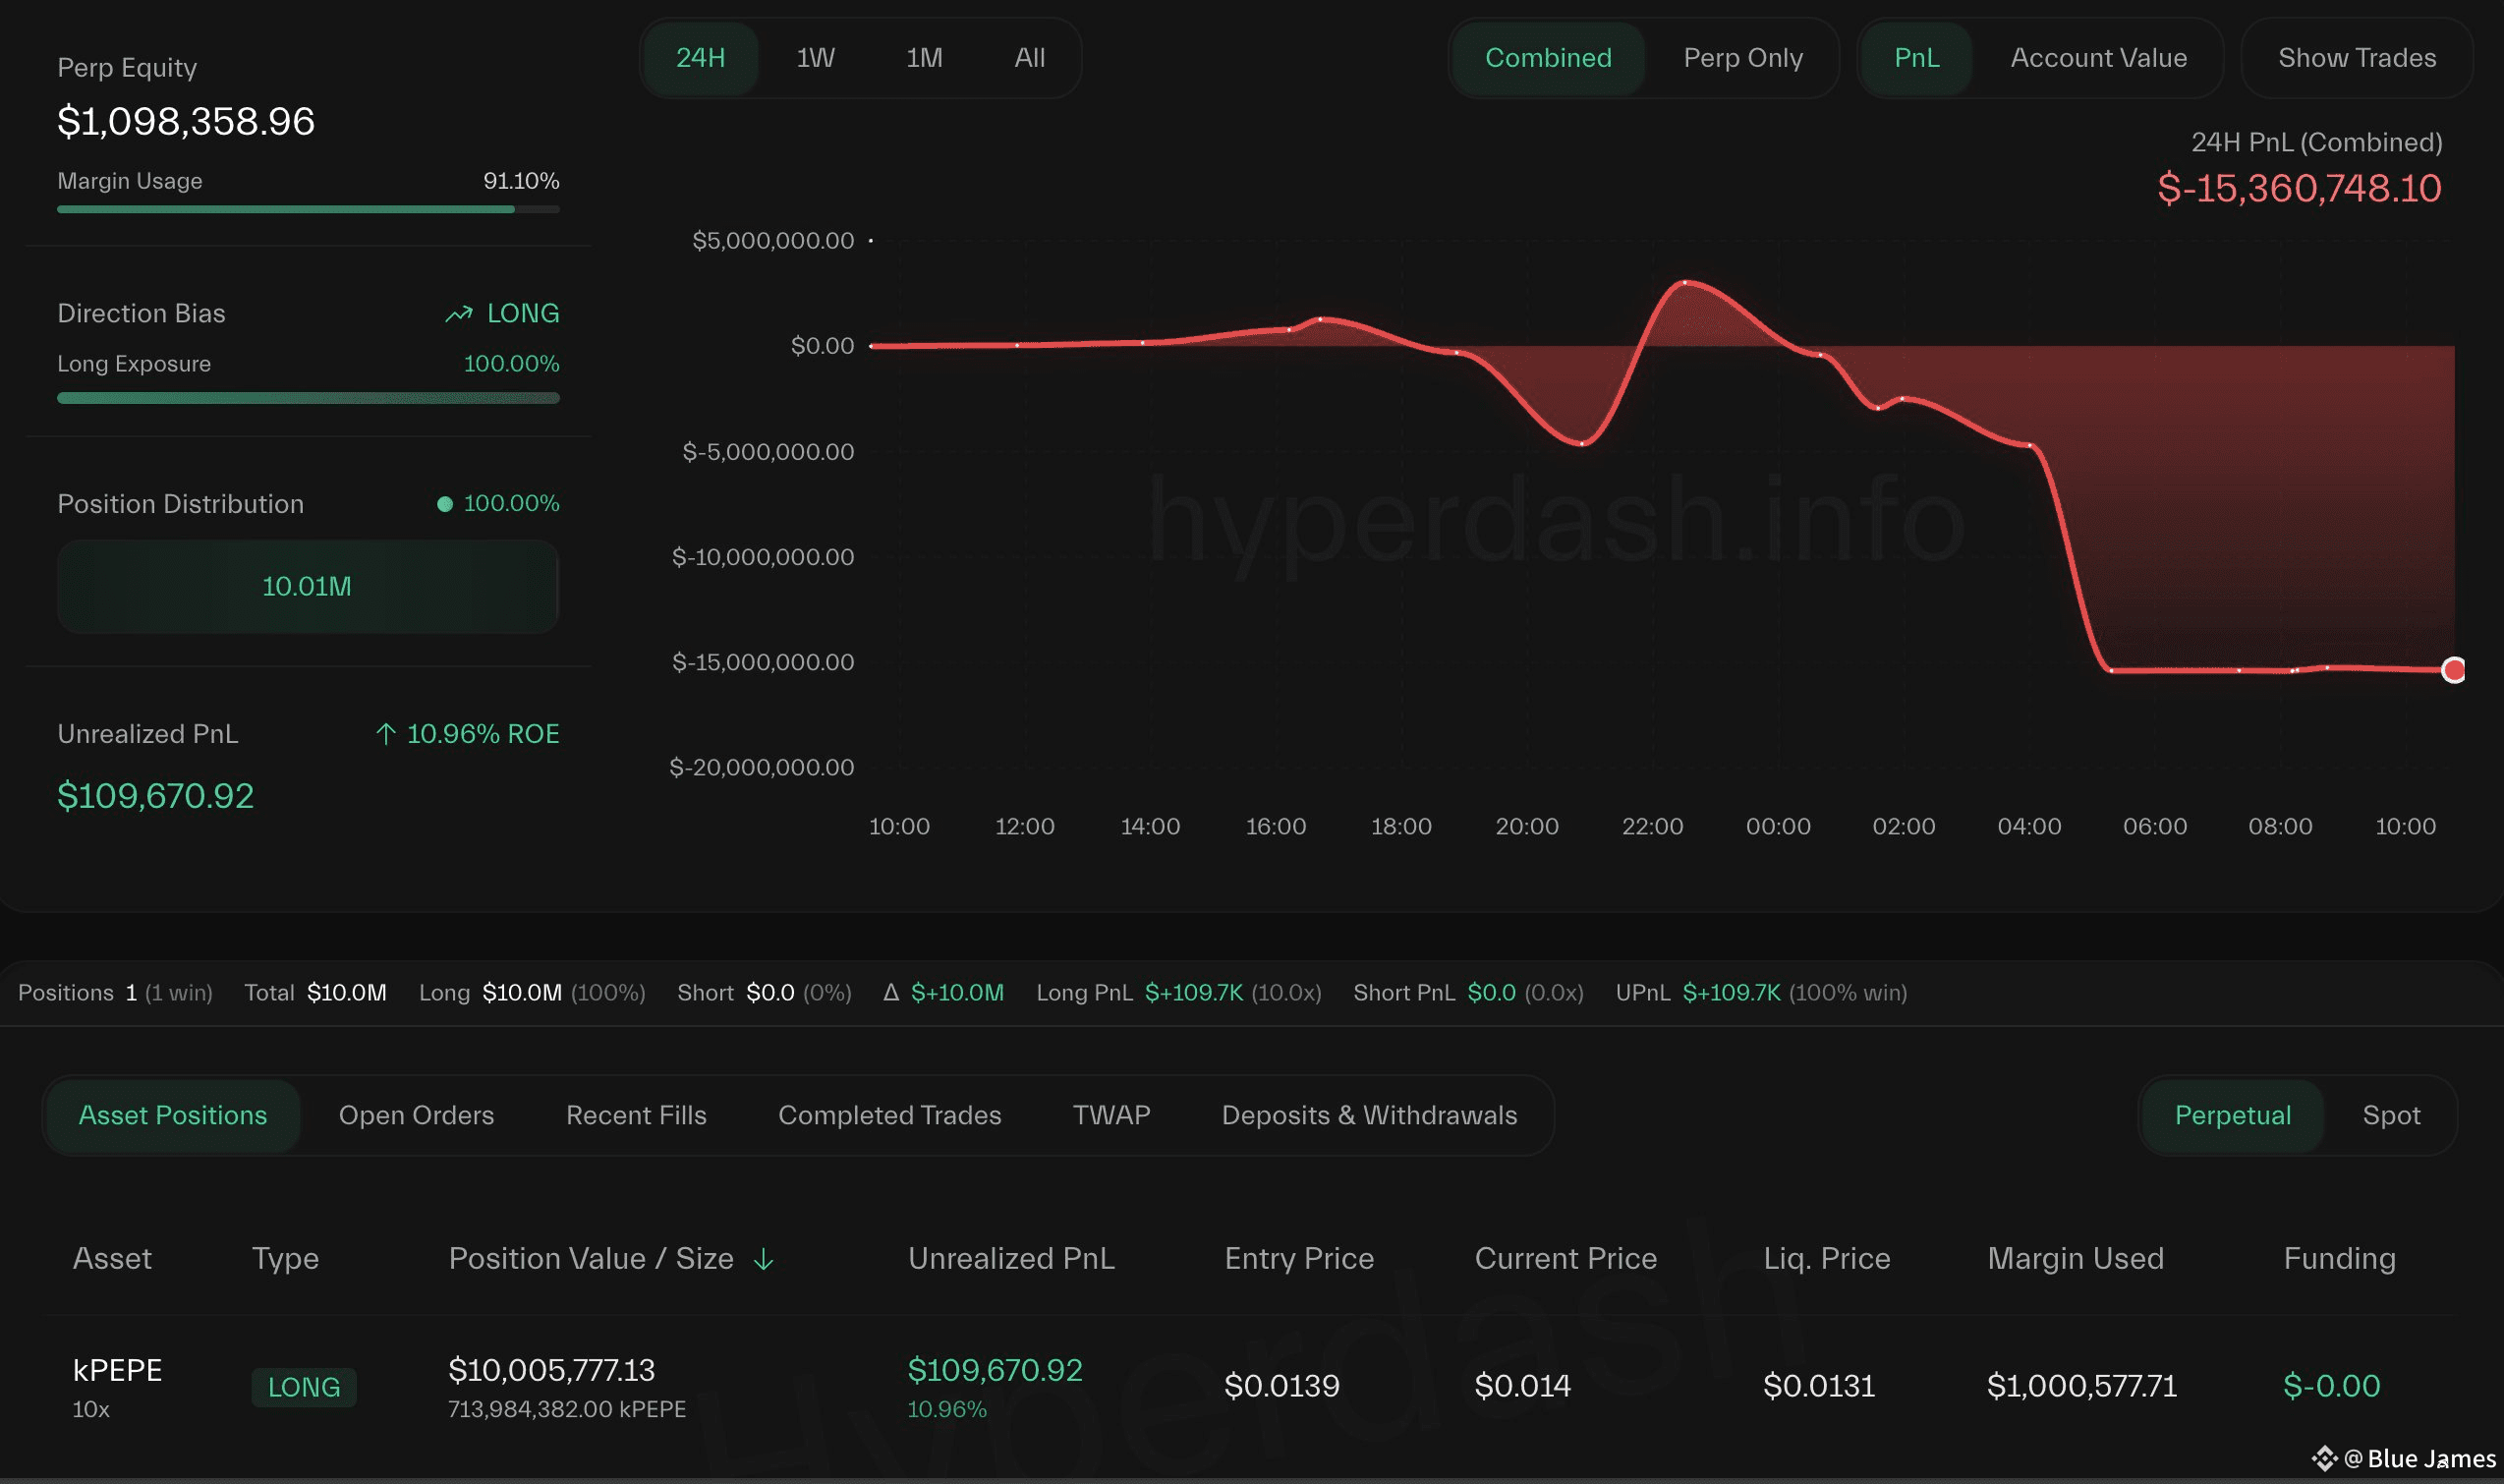Click the Binance logo watermark icon
This screenshot has width=2504, height=1484.
[2324, 1459]
